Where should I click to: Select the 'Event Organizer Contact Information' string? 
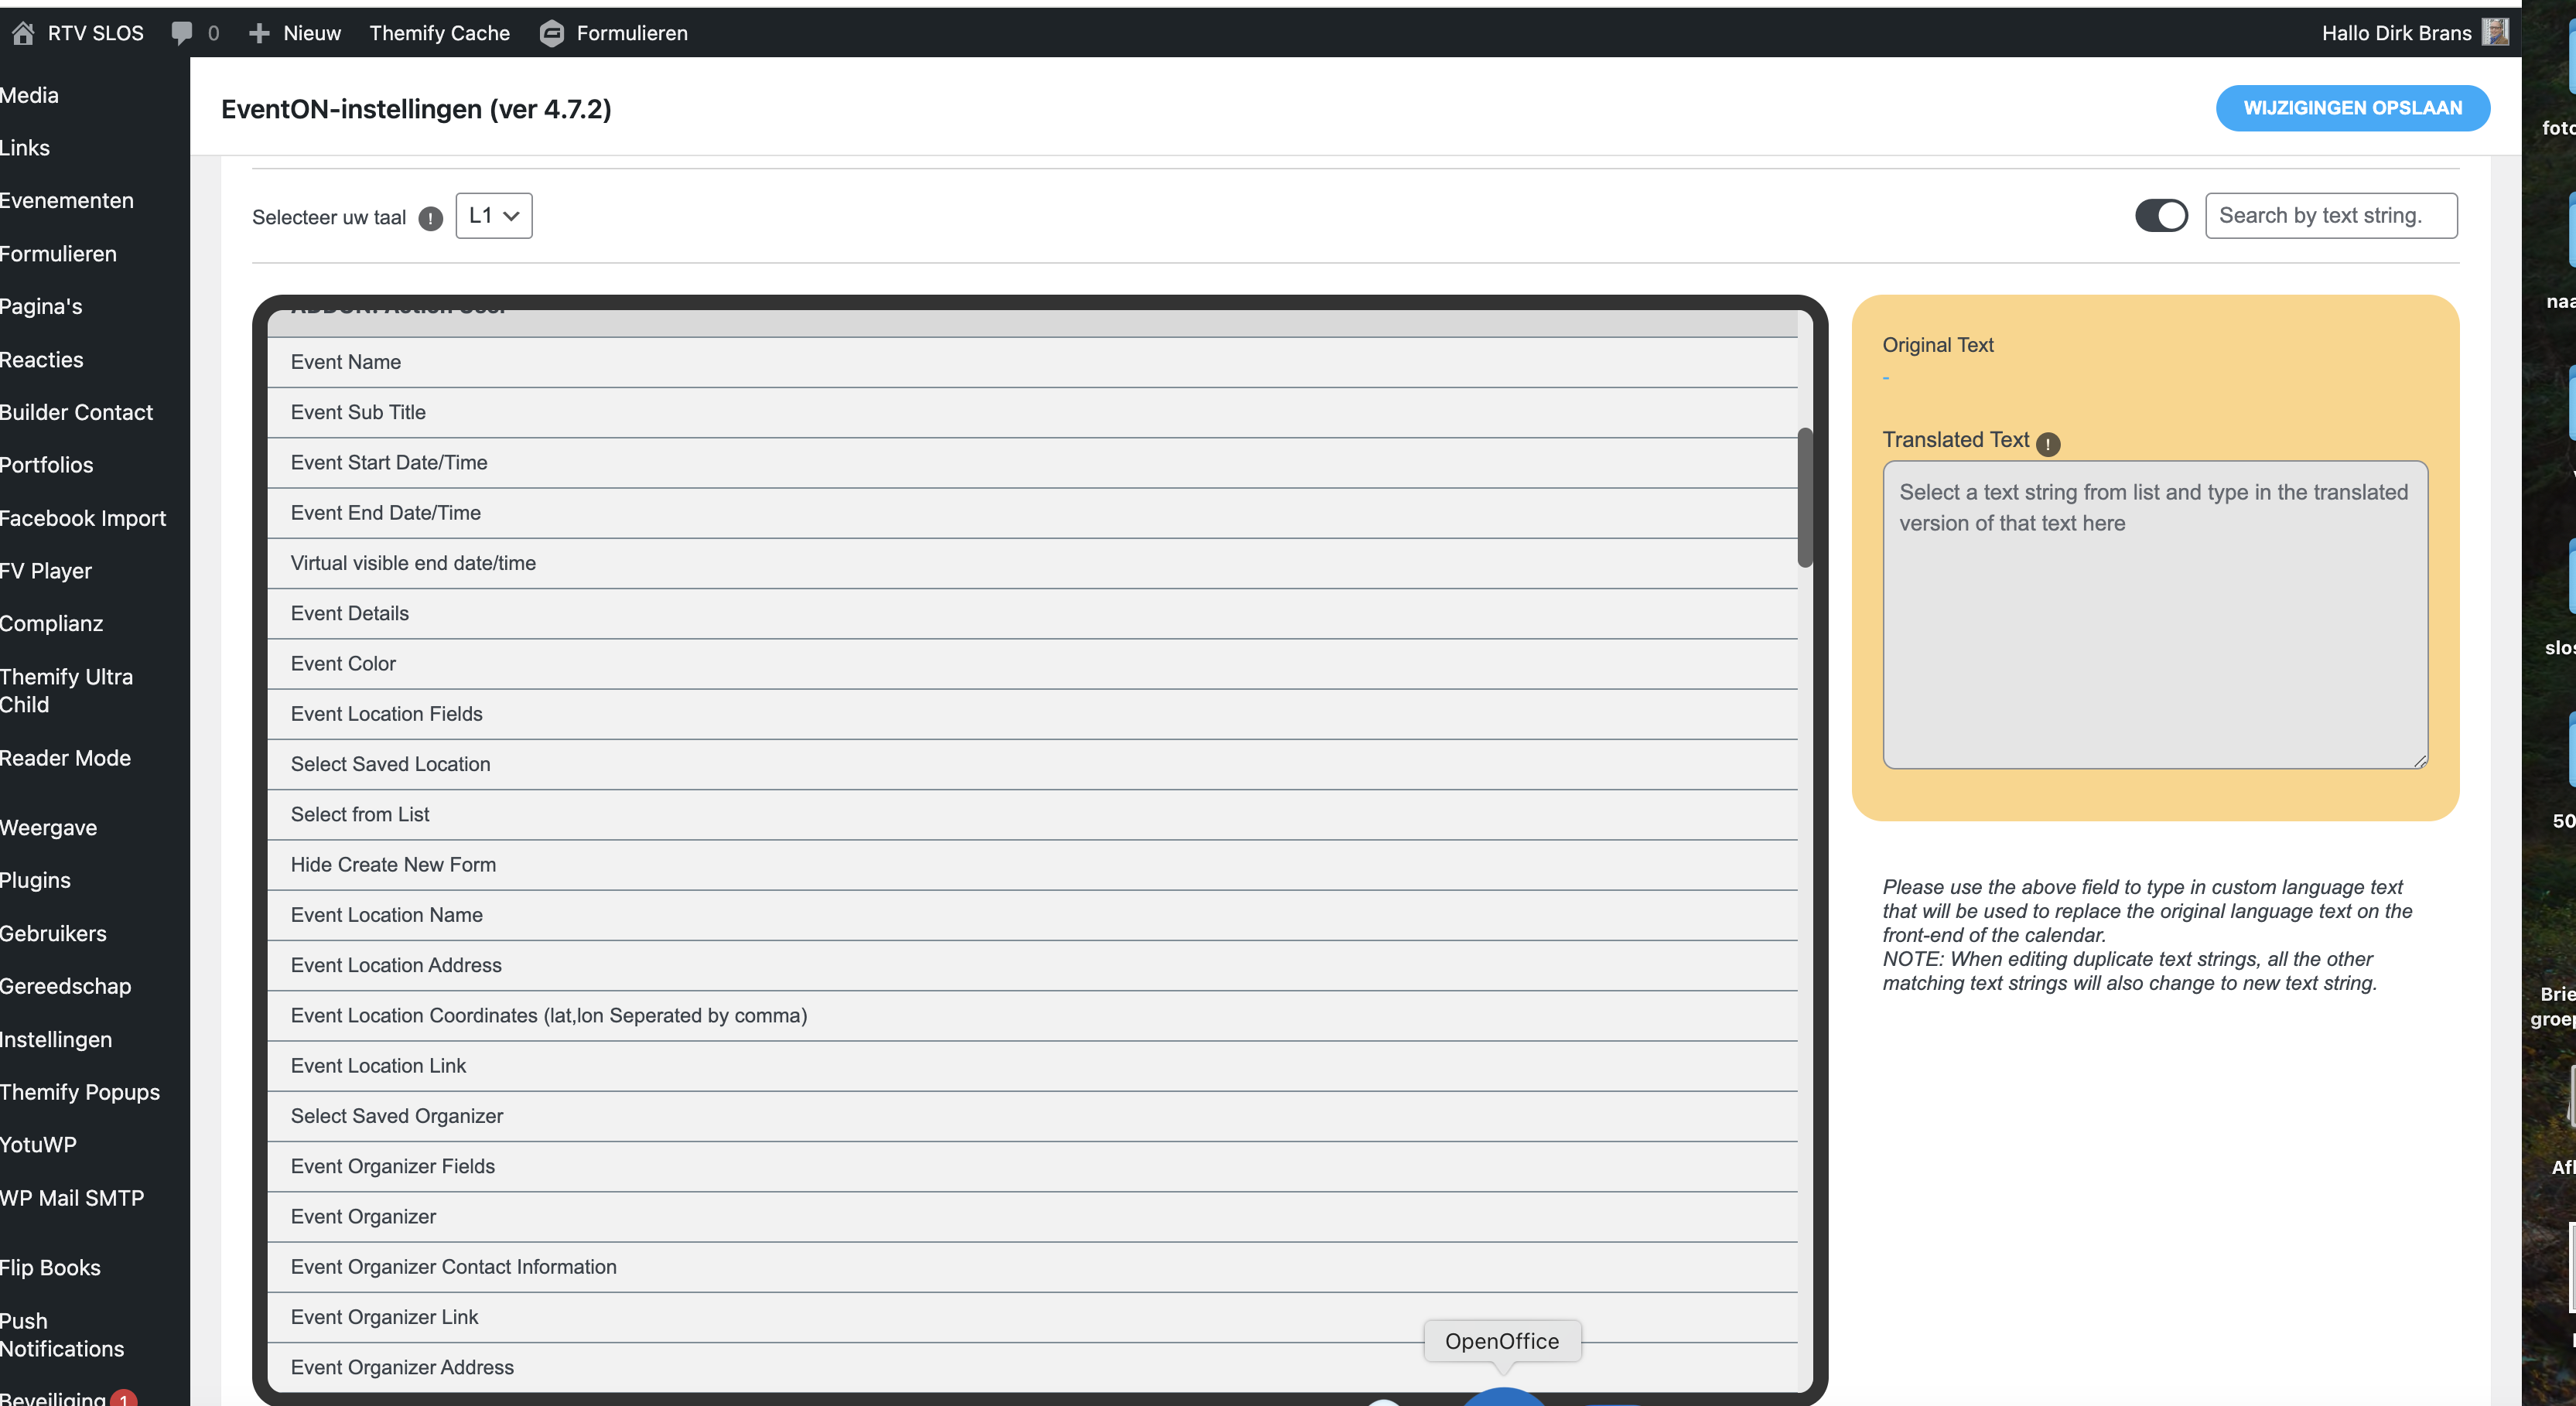[1032, 1267]
